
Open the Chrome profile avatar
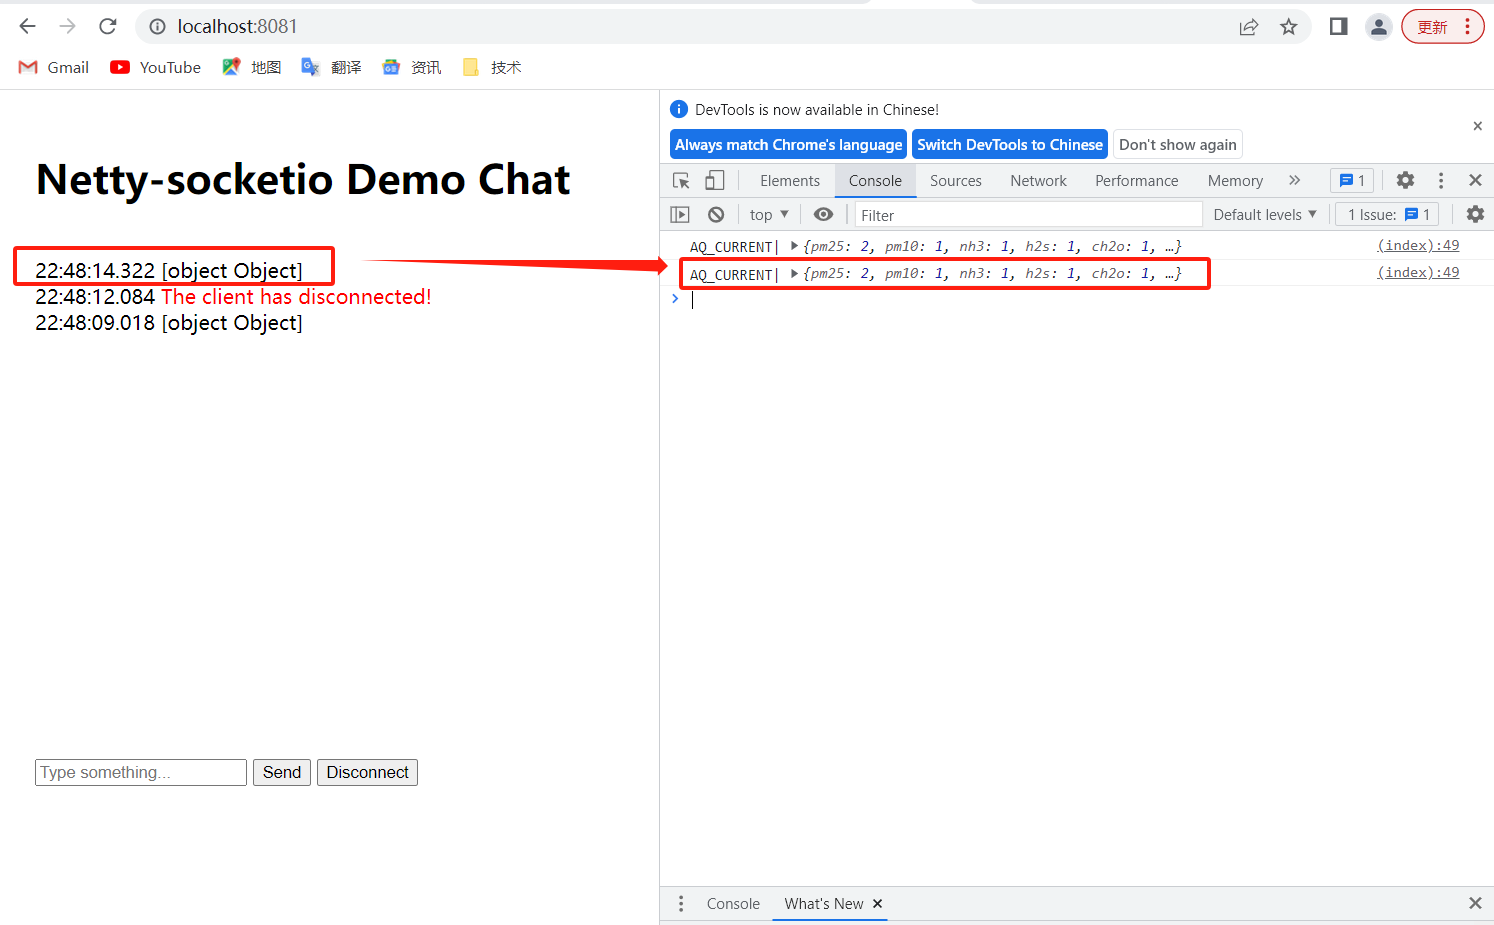pyautogui.click(x=1378, y=27)
